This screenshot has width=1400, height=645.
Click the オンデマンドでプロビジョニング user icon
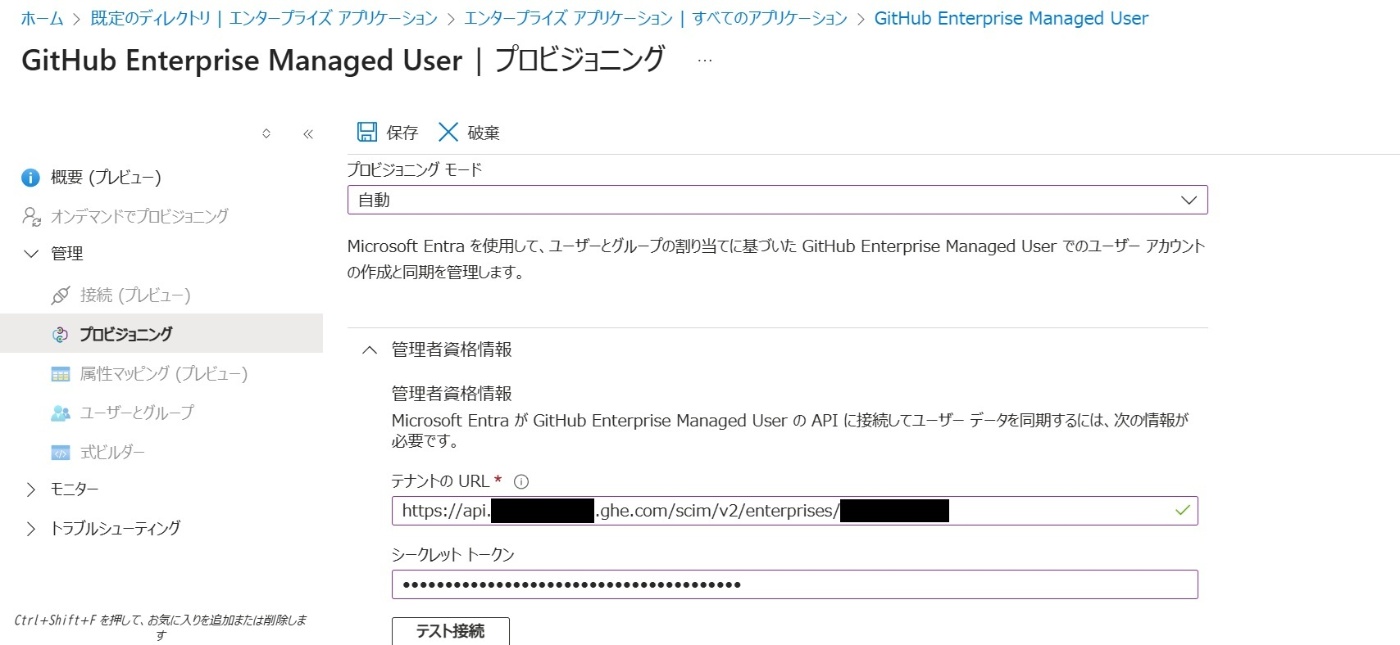pos(31,216)
